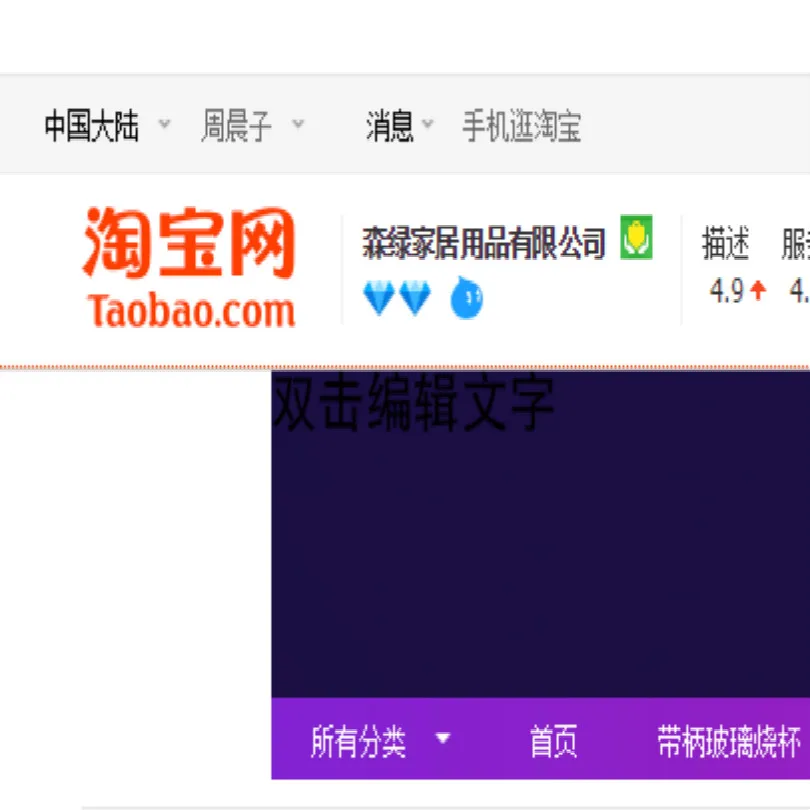Open the 周晨子 user account link
This screenshot has width=810, height=810.
(237, 126)
